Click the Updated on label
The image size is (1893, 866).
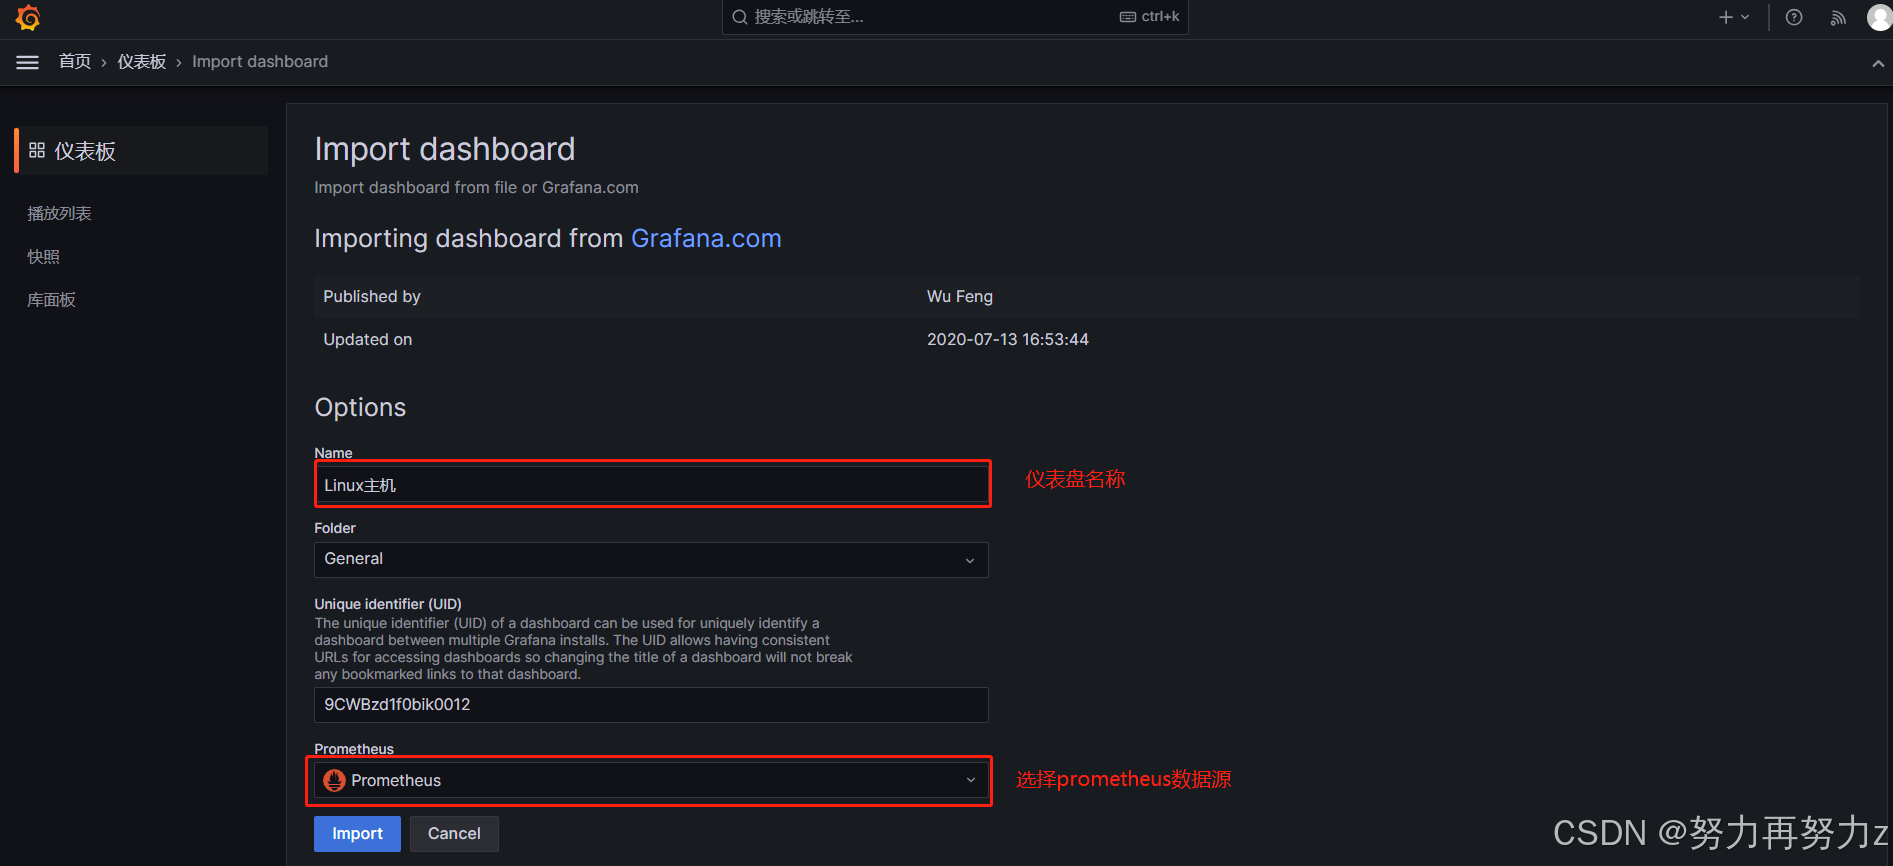point(368,340)
